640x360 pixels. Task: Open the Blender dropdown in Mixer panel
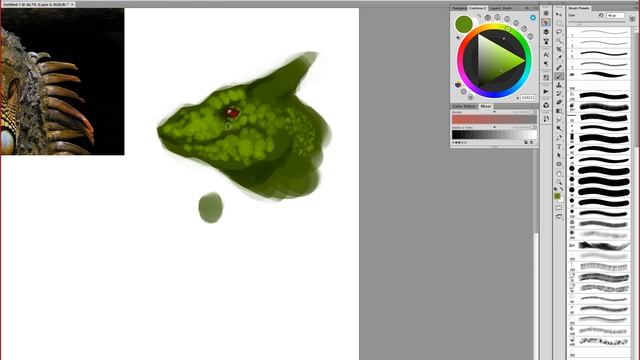(494, 112)
